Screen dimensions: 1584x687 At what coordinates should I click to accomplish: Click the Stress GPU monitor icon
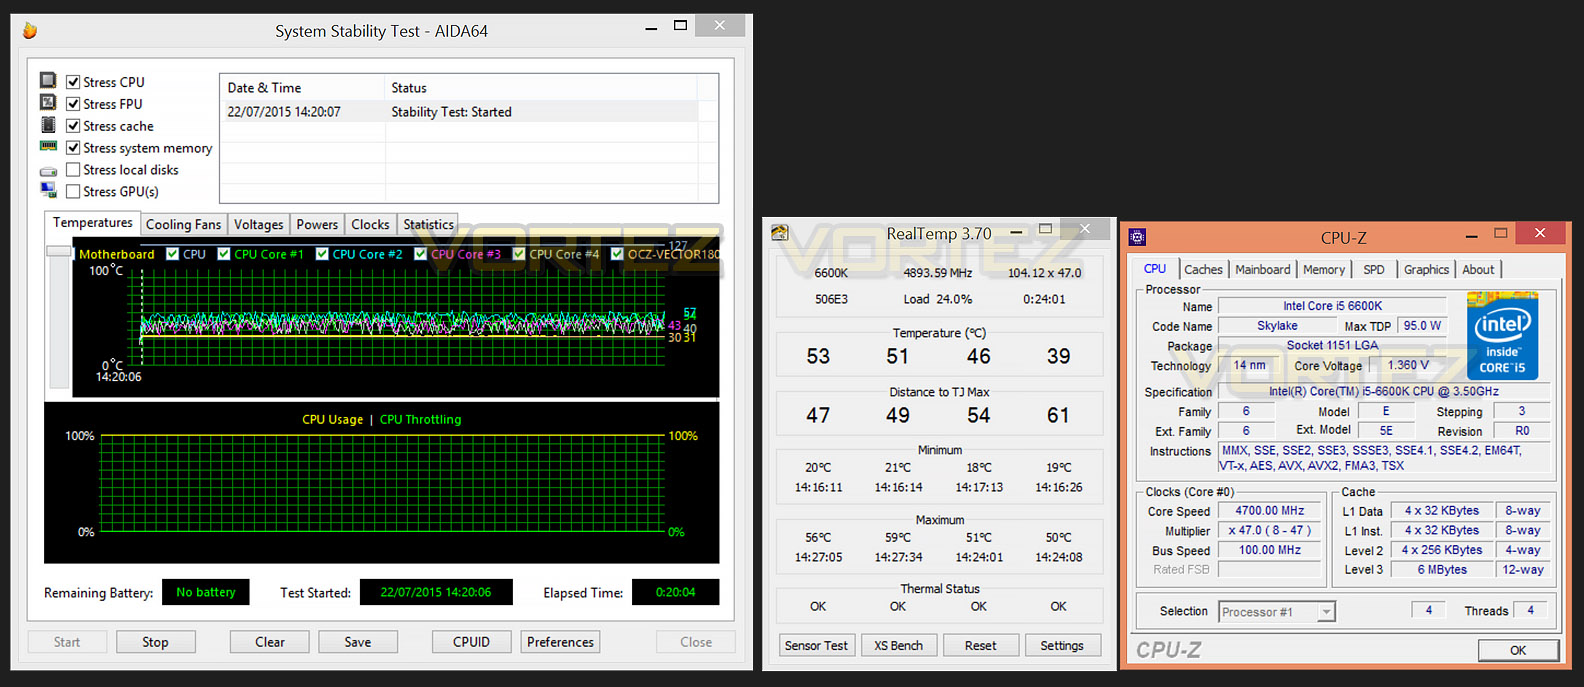coord(48,190)
